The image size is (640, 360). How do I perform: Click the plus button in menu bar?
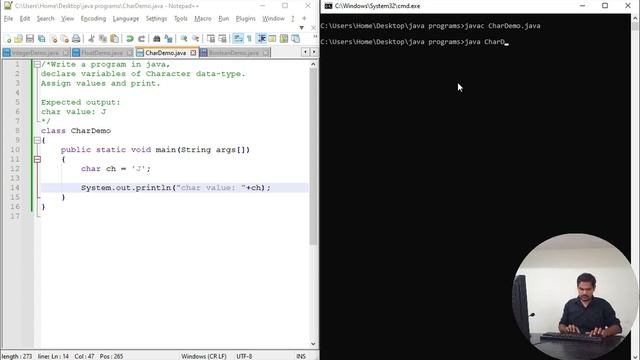(x=304, y=18)
